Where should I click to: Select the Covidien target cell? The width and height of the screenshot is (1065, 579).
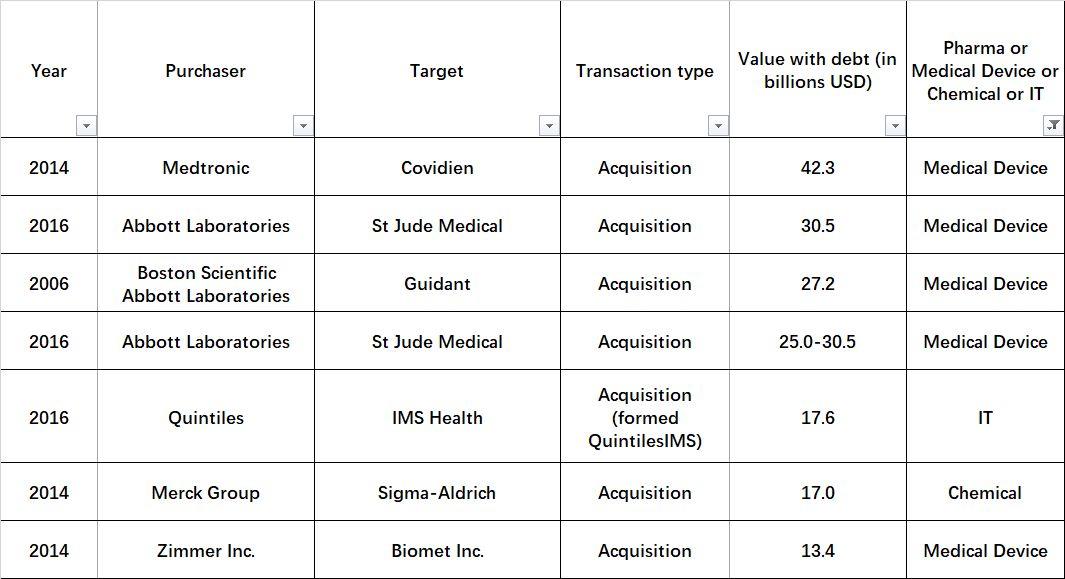437,167
